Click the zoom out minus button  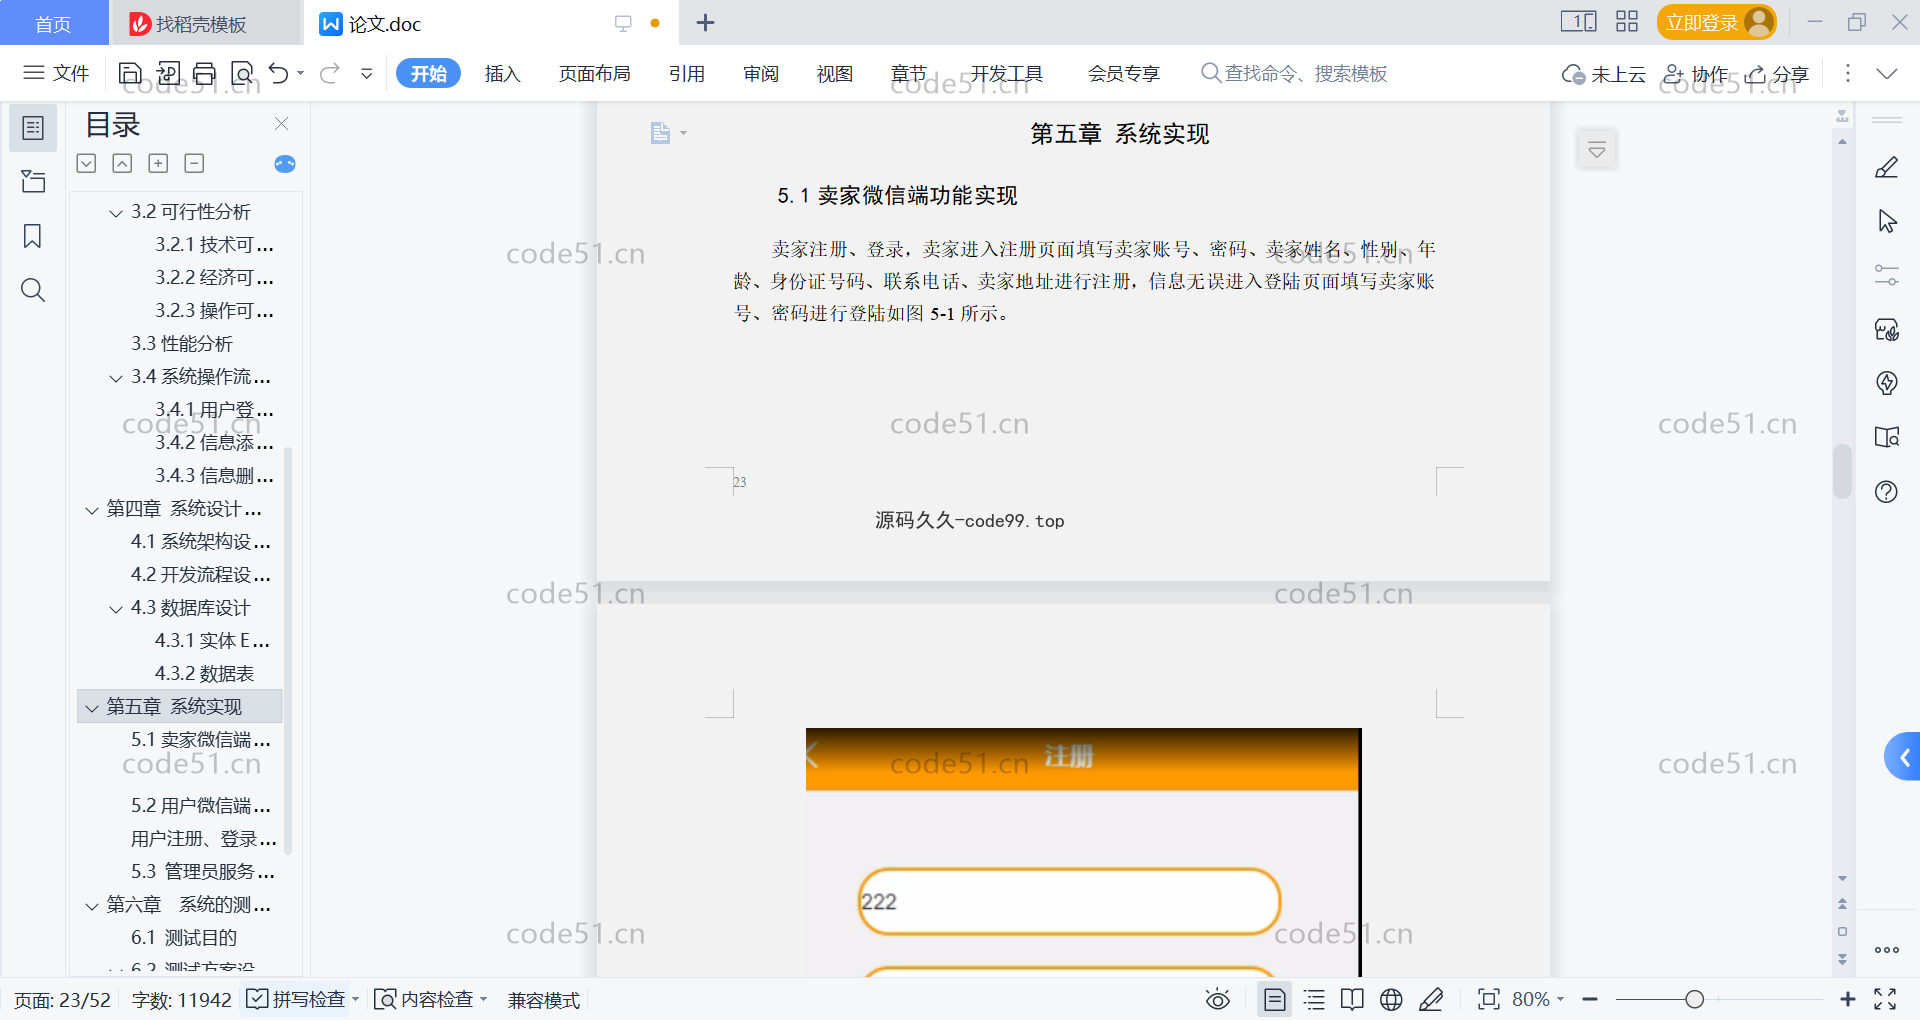point(1590,999)
